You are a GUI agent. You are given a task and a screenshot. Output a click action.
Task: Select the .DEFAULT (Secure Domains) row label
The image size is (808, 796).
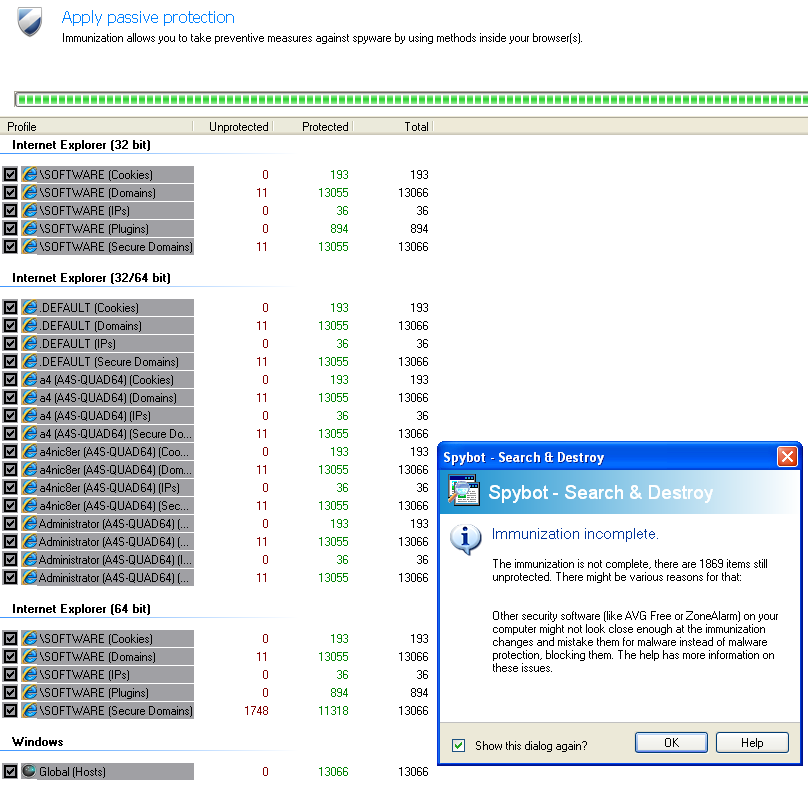click(x=109, y=362)
